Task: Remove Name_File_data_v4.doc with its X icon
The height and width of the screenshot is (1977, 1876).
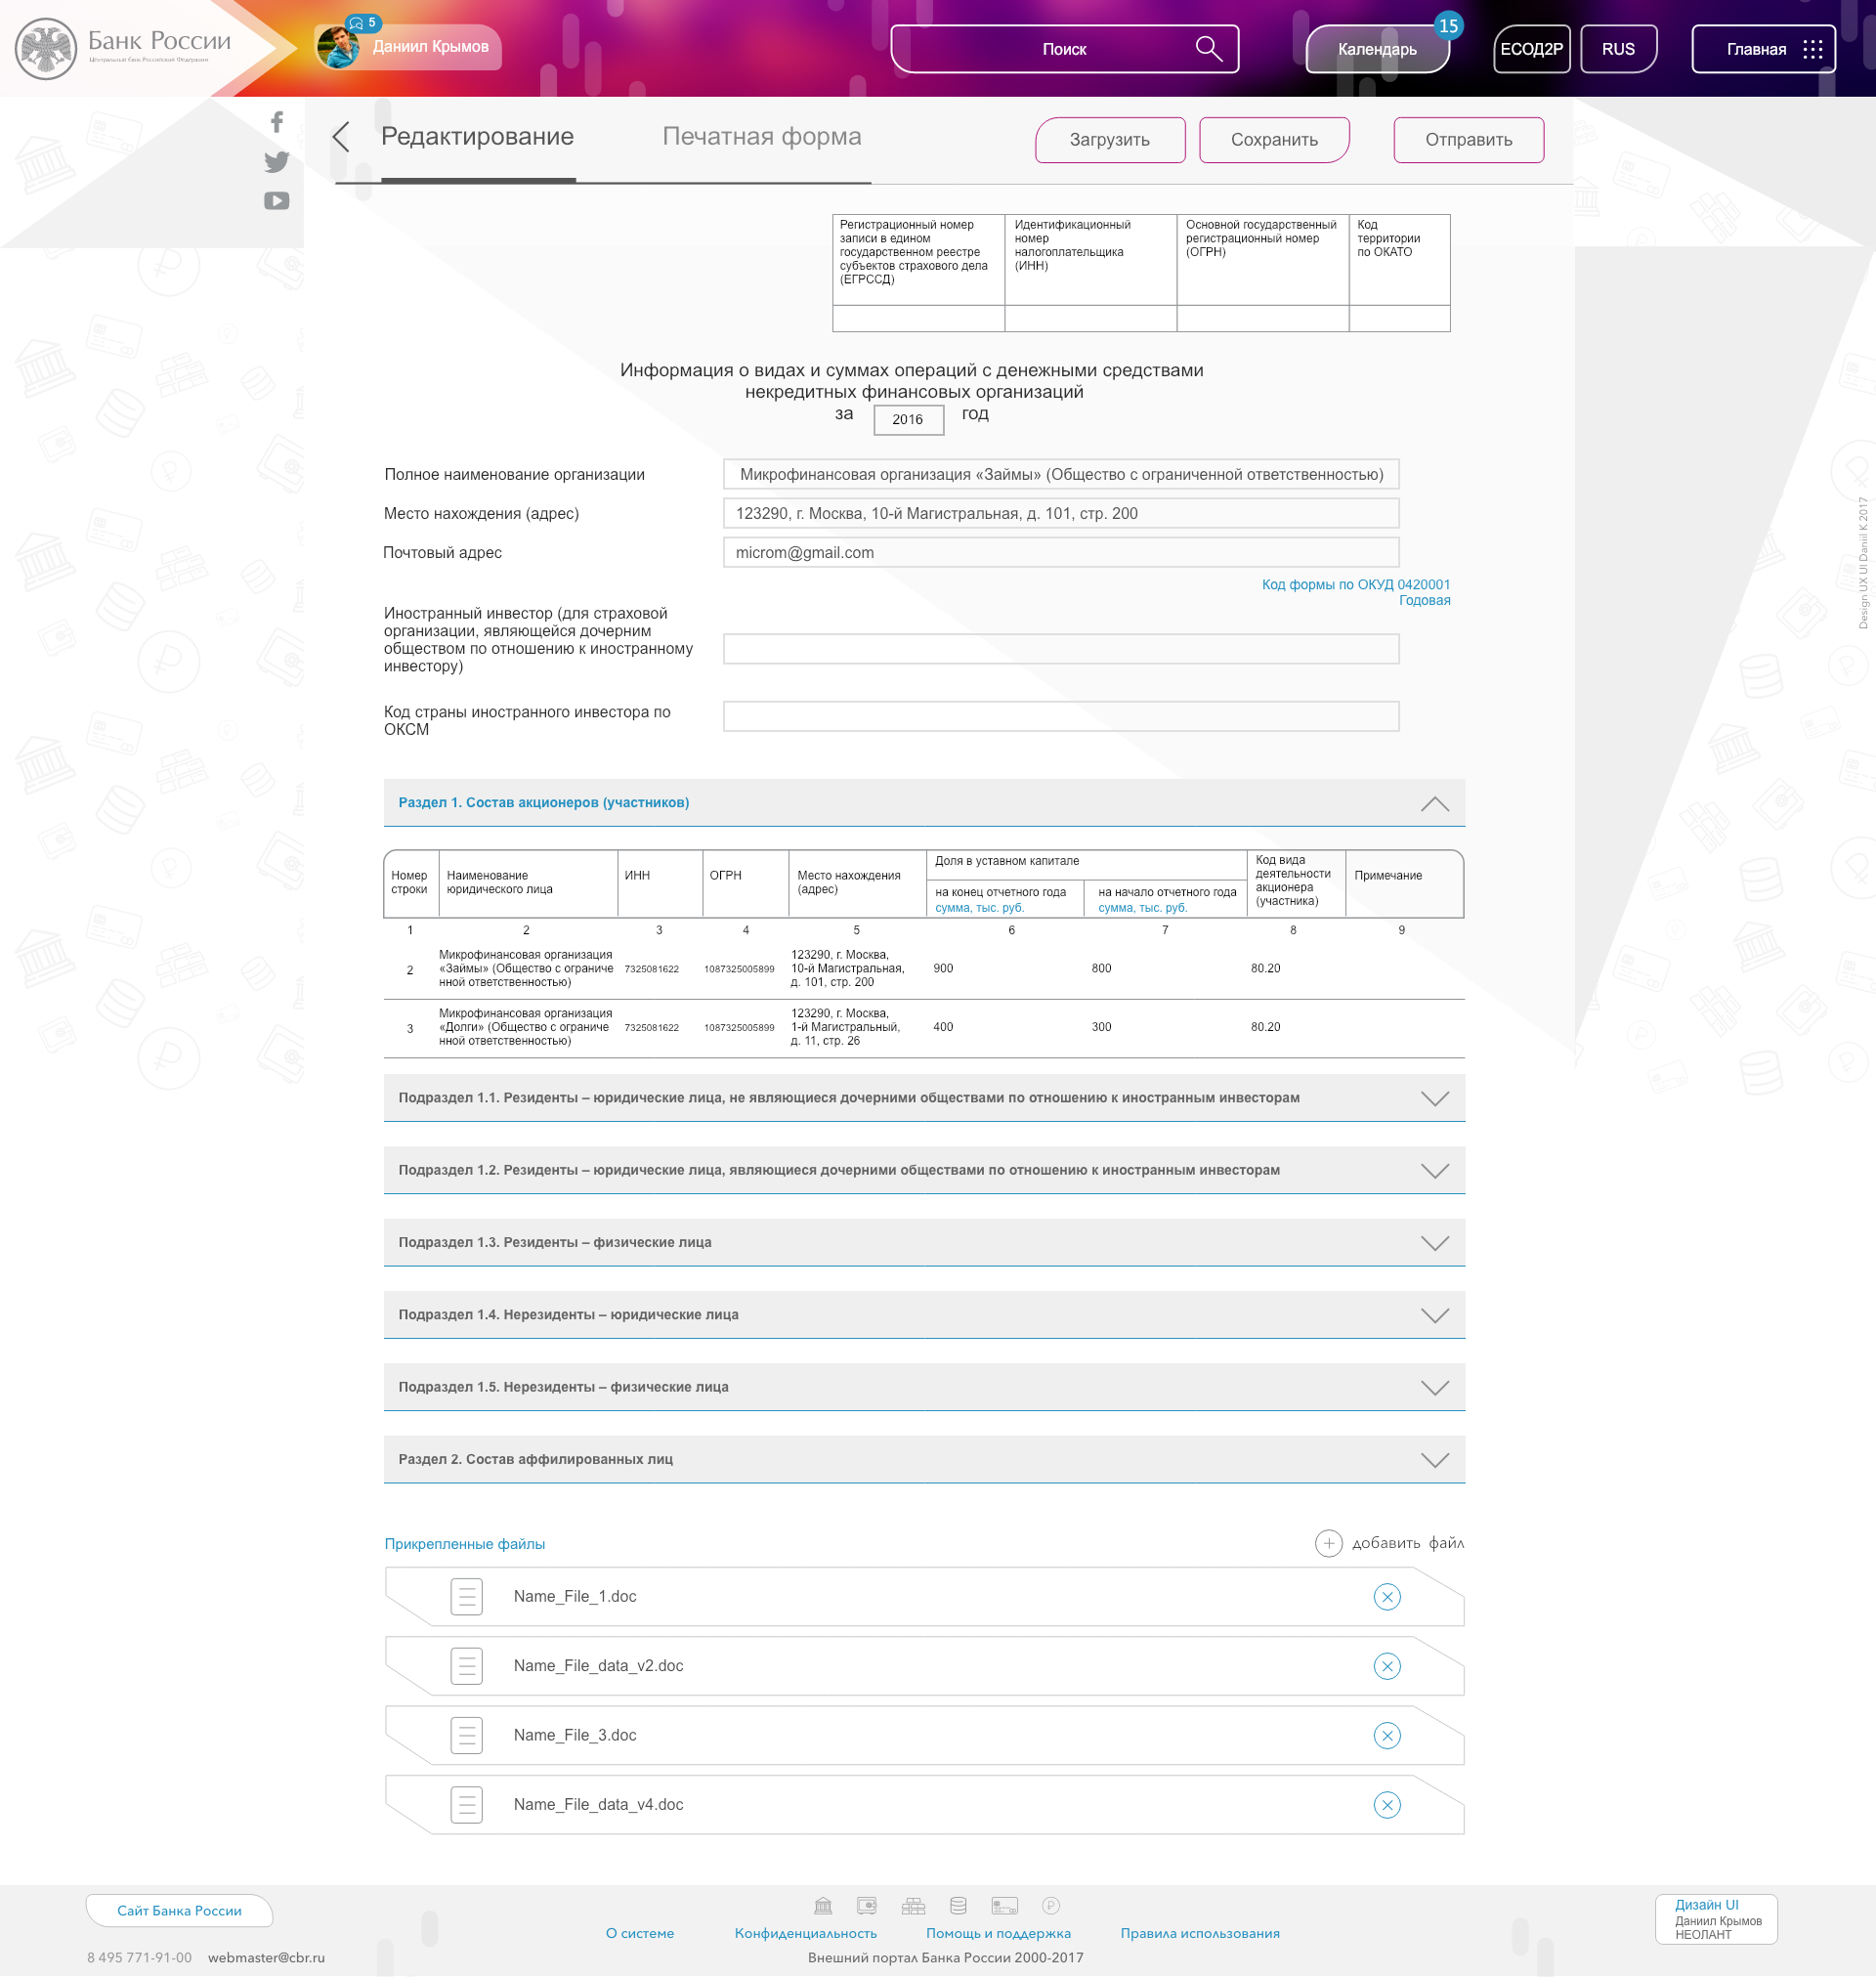Action: coord(1387,1805)
